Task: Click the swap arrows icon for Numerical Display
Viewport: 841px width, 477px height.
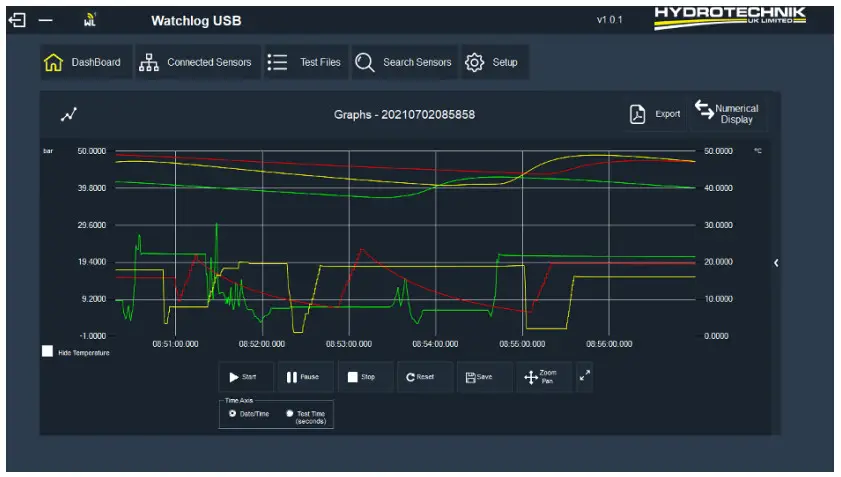Action: 704,109
